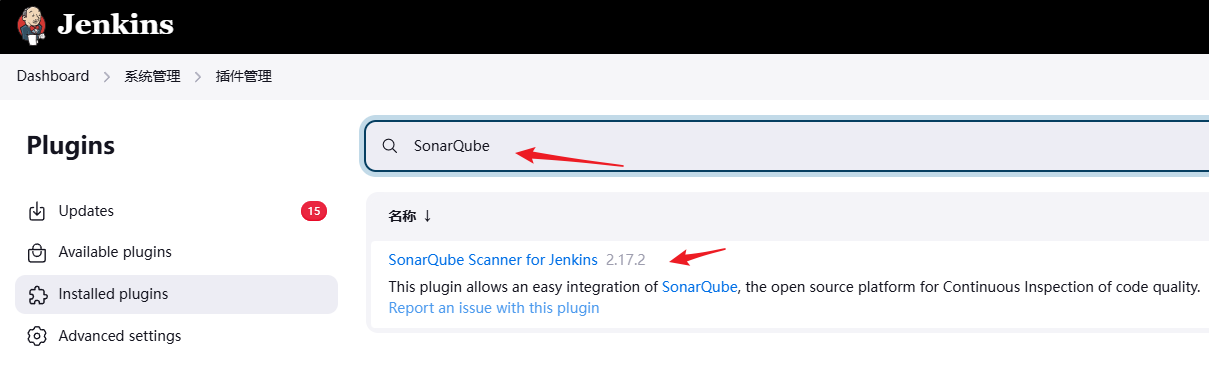Screen dimensions: 1209x374
Task: Follow the SonarQube link in plugin description
Action: (x=699, y=287)
